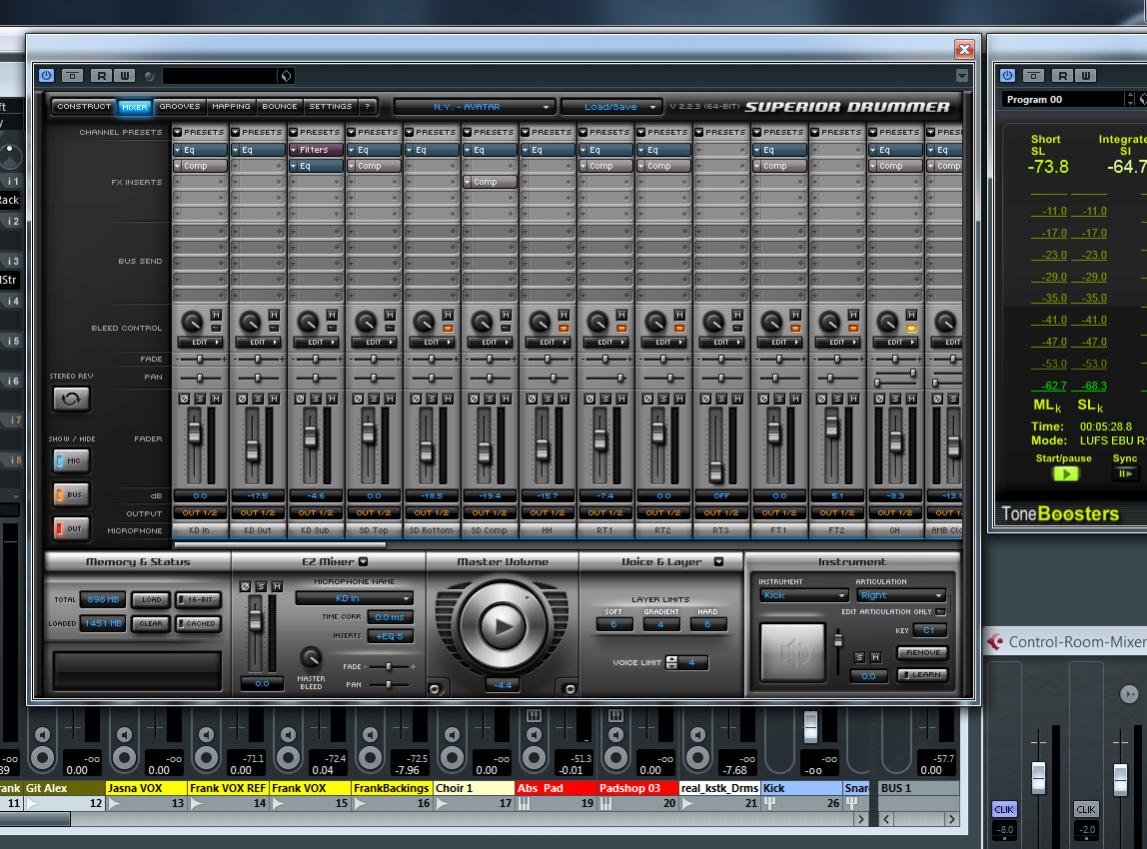Click the help question mark tab
The image size is (1147, 849).
pyautogui.click(x=368, y=107)
